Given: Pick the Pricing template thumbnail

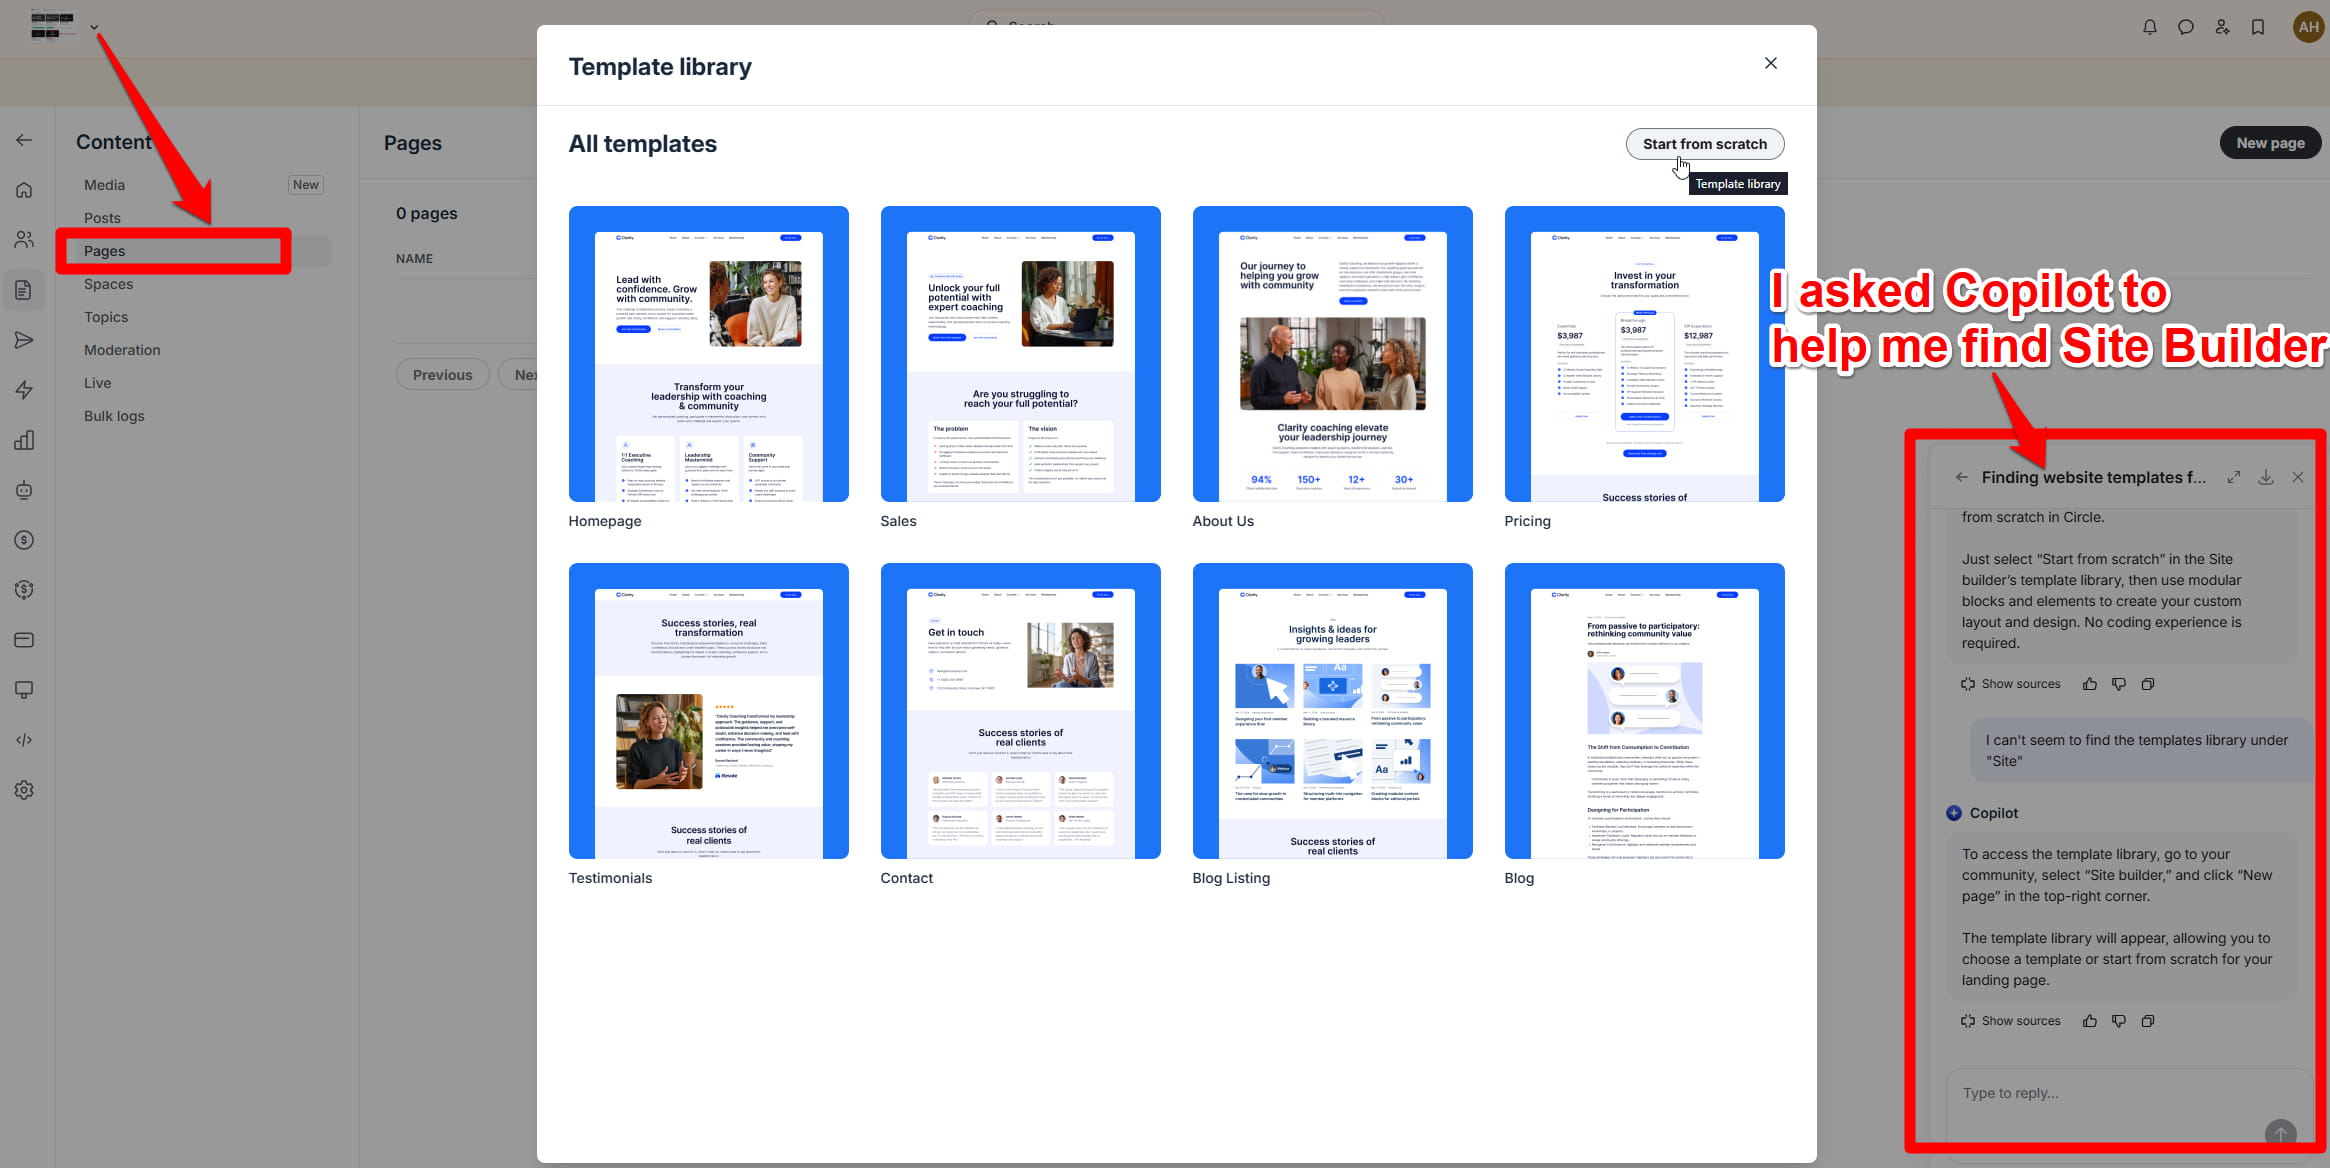Looking at the screenshot, I should [1644, 354].
